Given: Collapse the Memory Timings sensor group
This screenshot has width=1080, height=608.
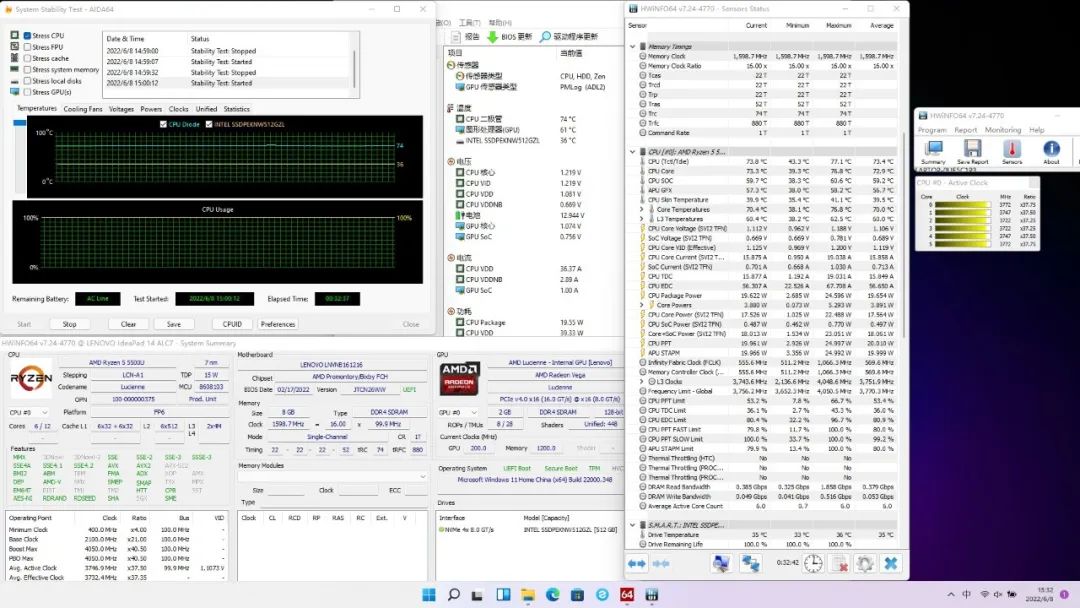Looking at the screenshot, I should pos(633,46).
